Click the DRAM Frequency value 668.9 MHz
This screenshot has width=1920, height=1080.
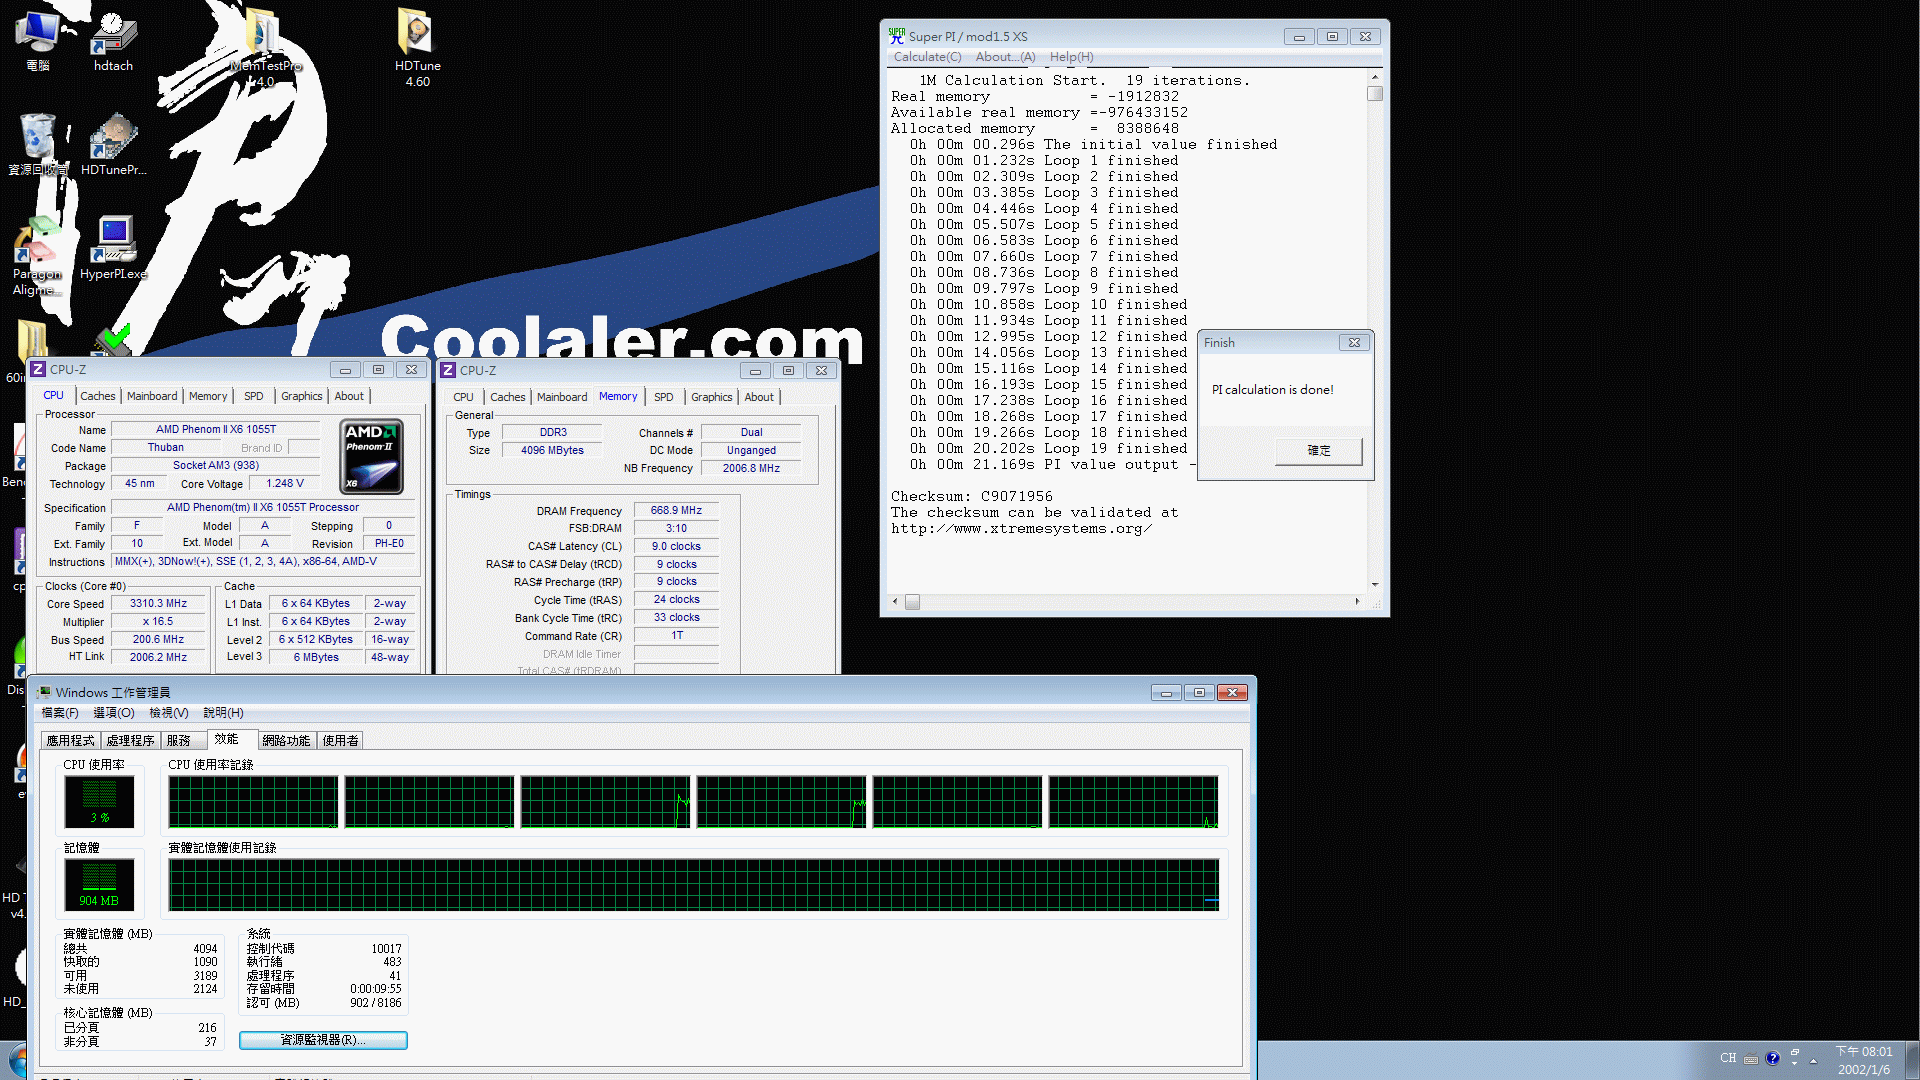[676, 511]
